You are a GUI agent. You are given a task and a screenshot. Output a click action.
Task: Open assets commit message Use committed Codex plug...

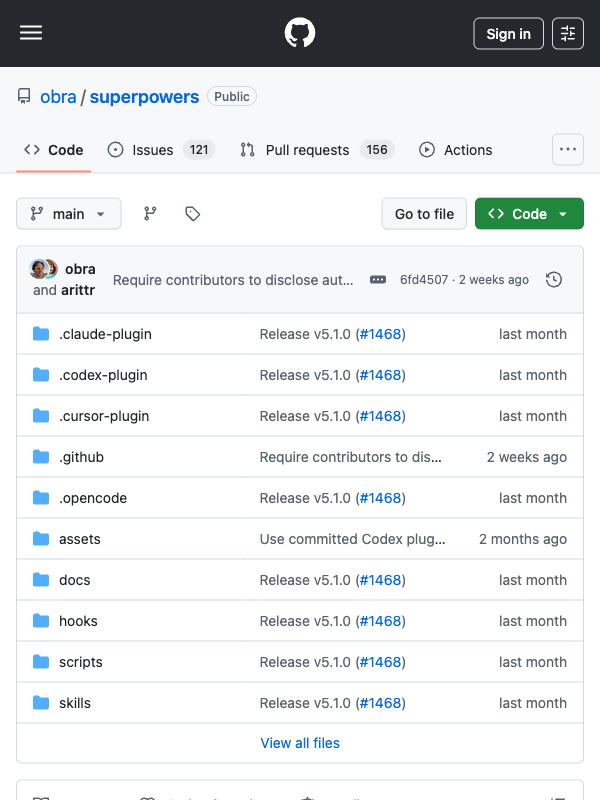(353, 539)
